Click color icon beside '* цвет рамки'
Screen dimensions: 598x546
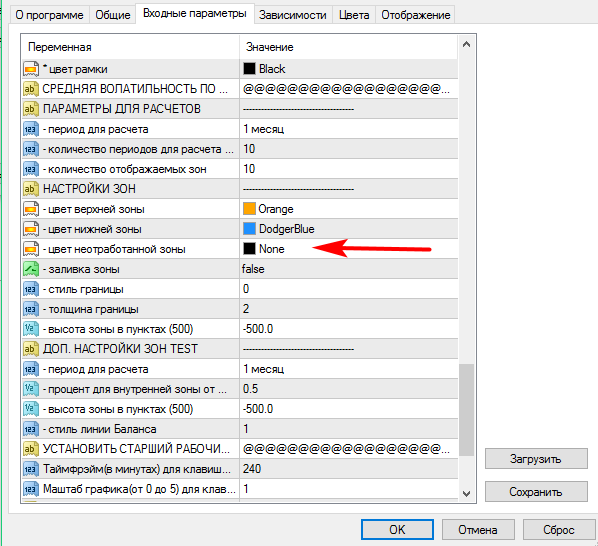[x=31, y=69]
